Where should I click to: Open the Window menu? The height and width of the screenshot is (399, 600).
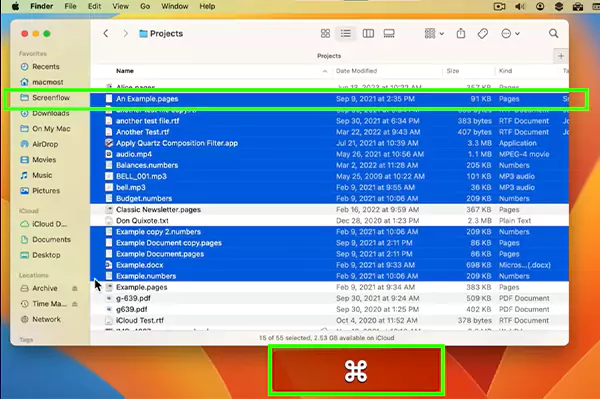(x=174, y=7)
